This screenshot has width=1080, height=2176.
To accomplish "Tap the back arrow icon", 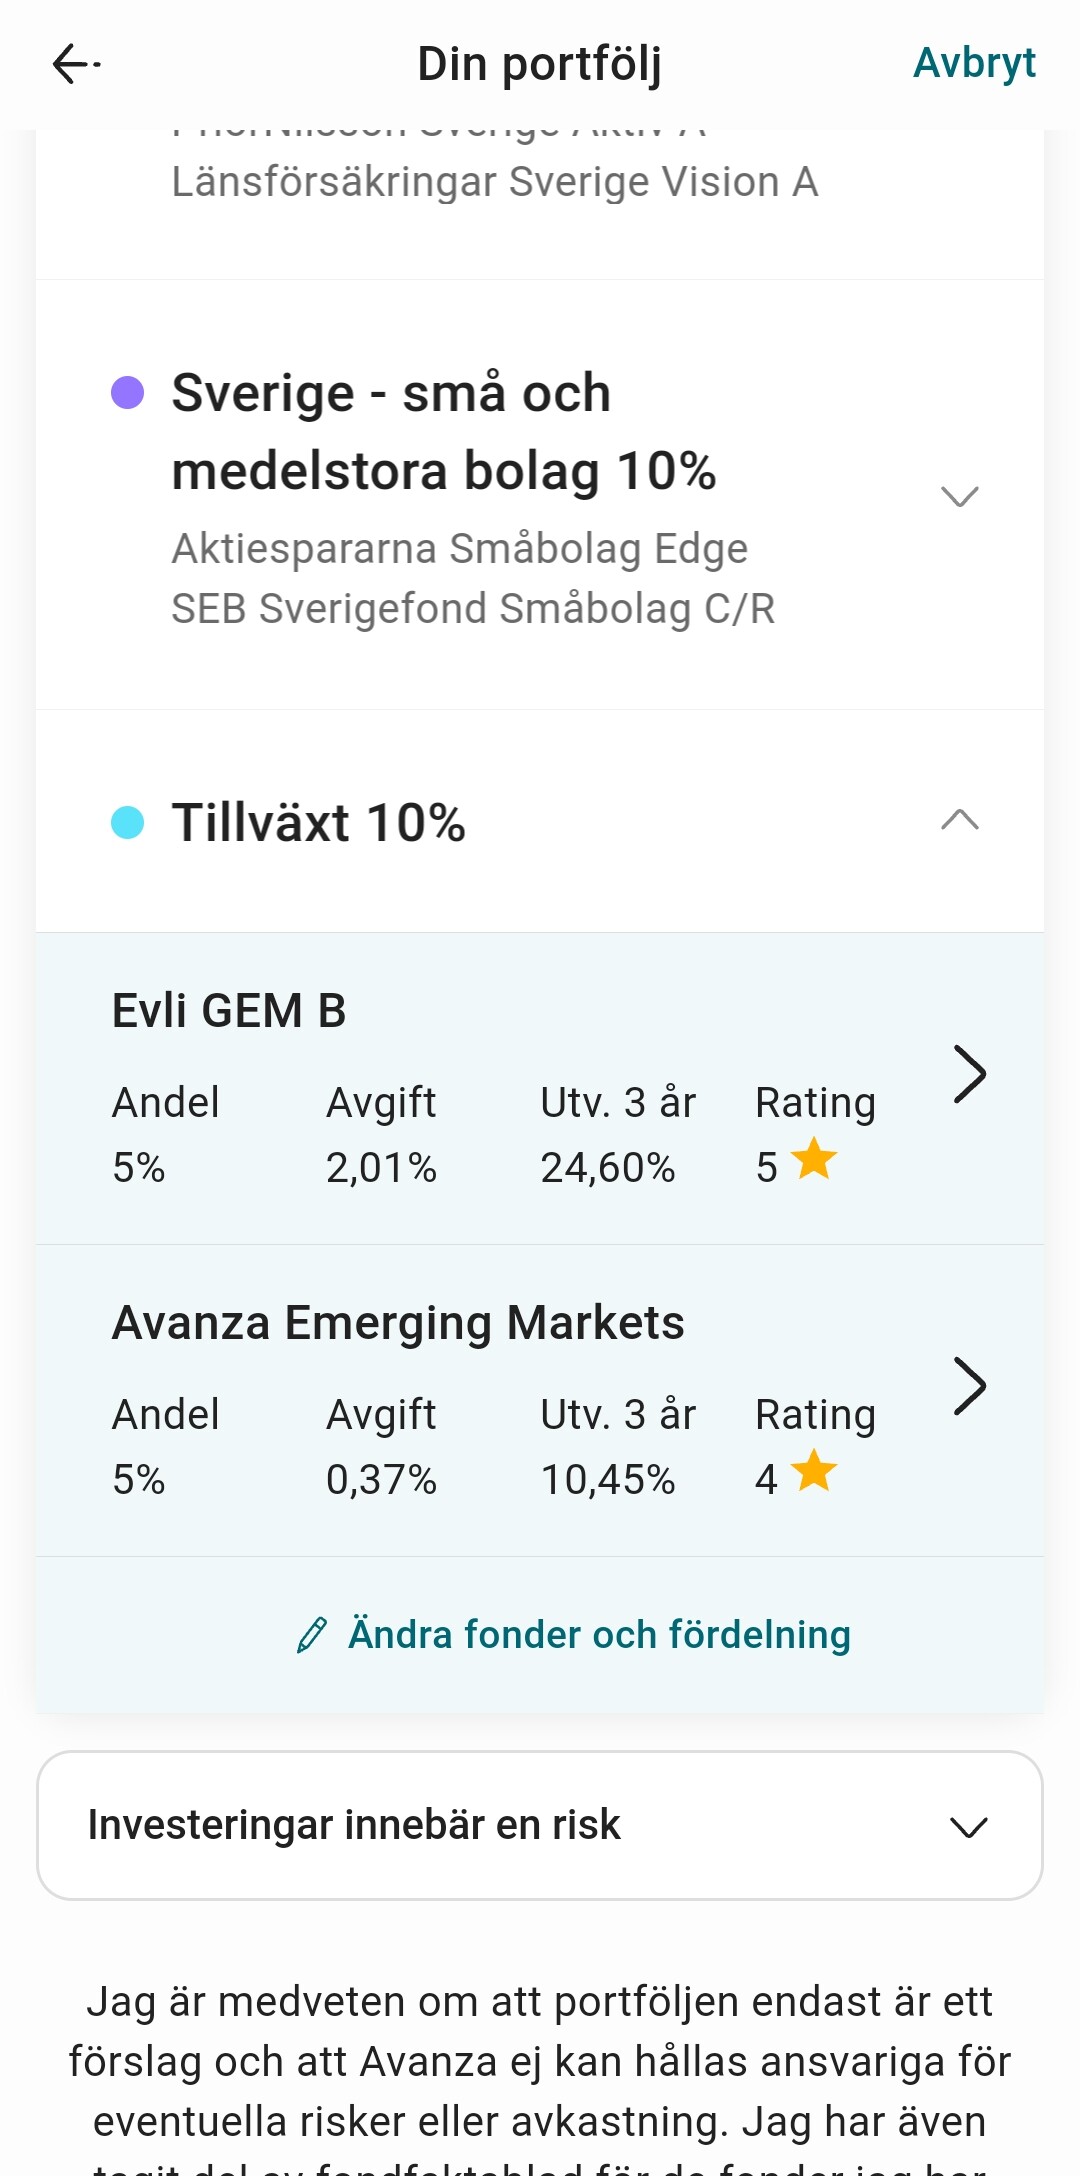I will (x=76, y=64).
